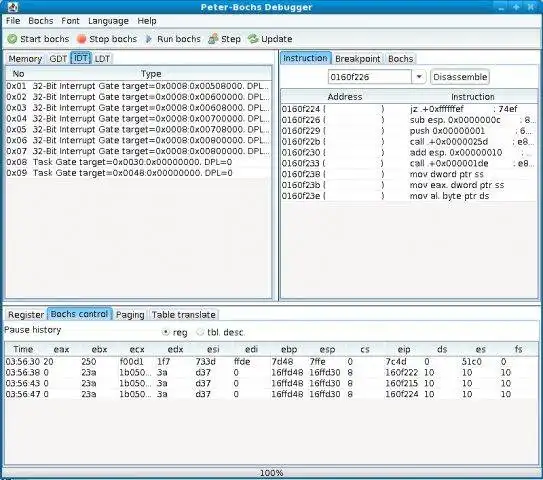Image resolution: width=543 pixels, height=480 pixels.
Task: Open the Font menu
Action: 70,21
